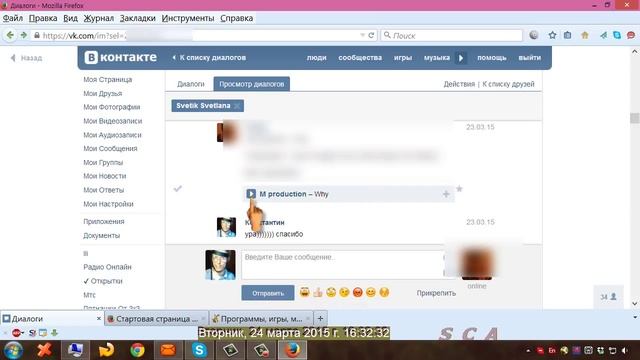Select the Просмотр диалогов tab
This screenshot has height=360, width=640.
point(252,84)
